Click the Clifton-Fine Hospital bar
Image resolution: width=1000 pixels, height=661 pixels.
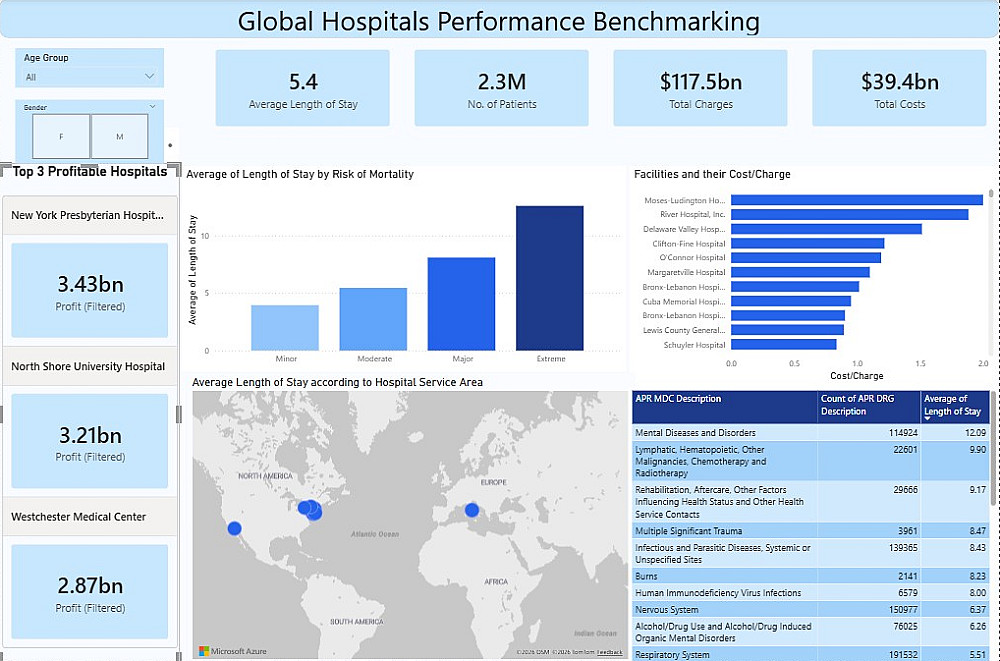[807, 244]
